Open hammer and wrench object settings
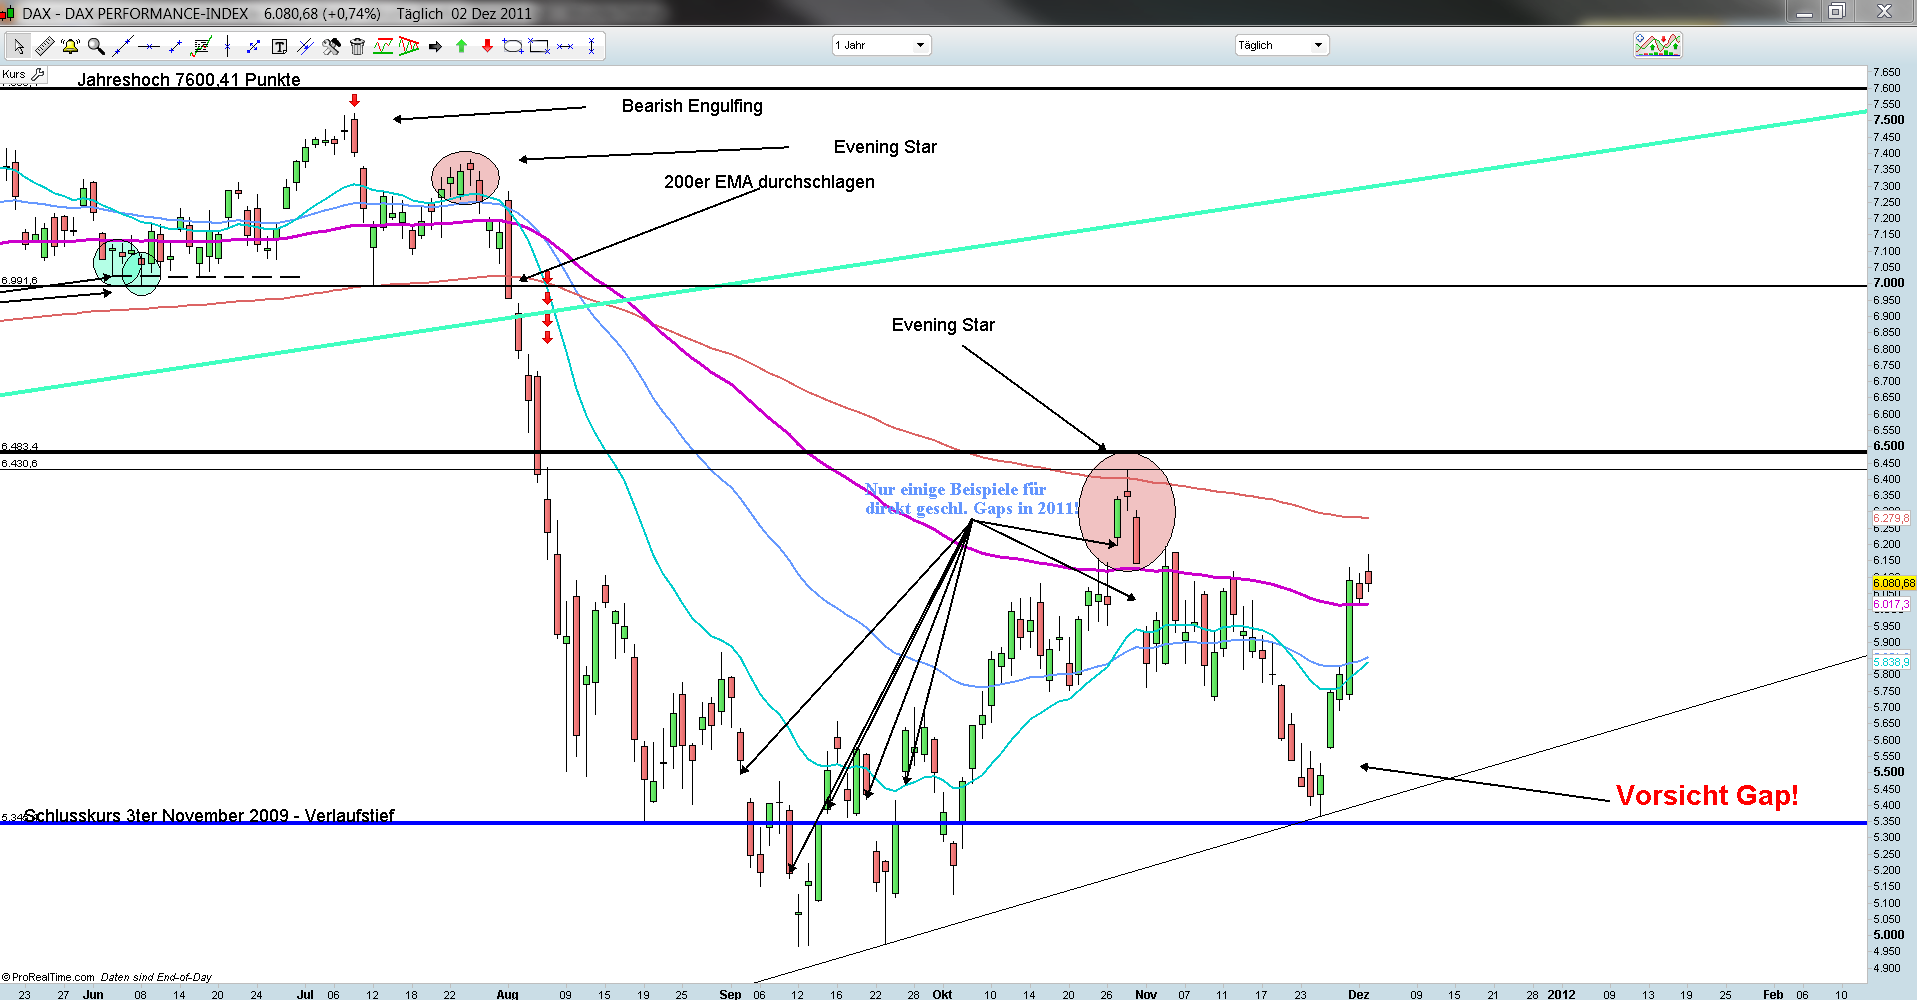1917x1000 pixels. pos(331,46)
